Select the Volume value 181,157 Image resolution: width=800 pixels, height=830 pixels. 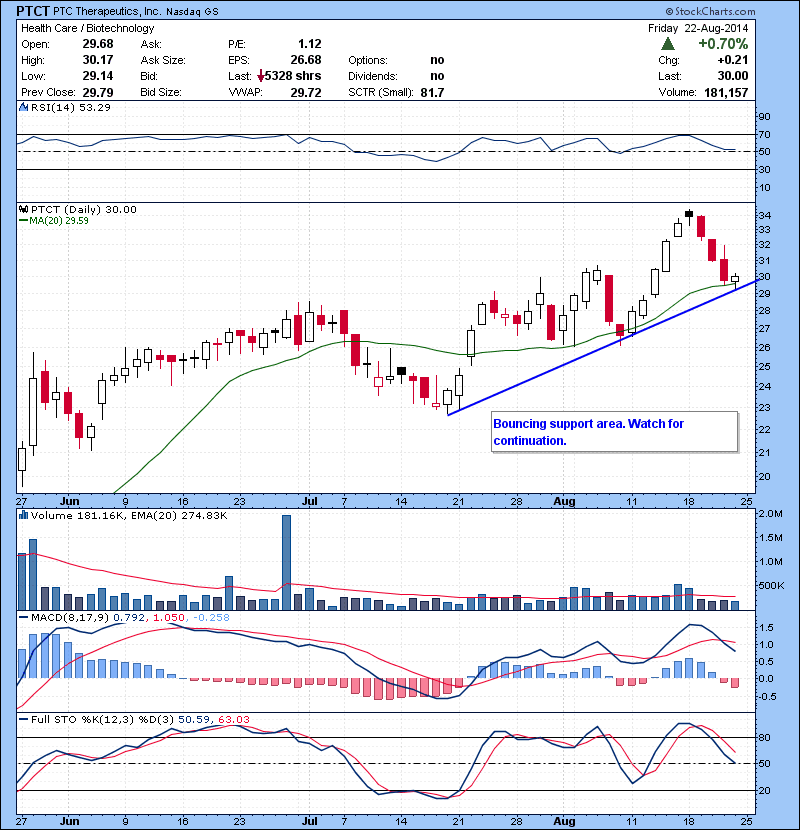coord(726,93)
